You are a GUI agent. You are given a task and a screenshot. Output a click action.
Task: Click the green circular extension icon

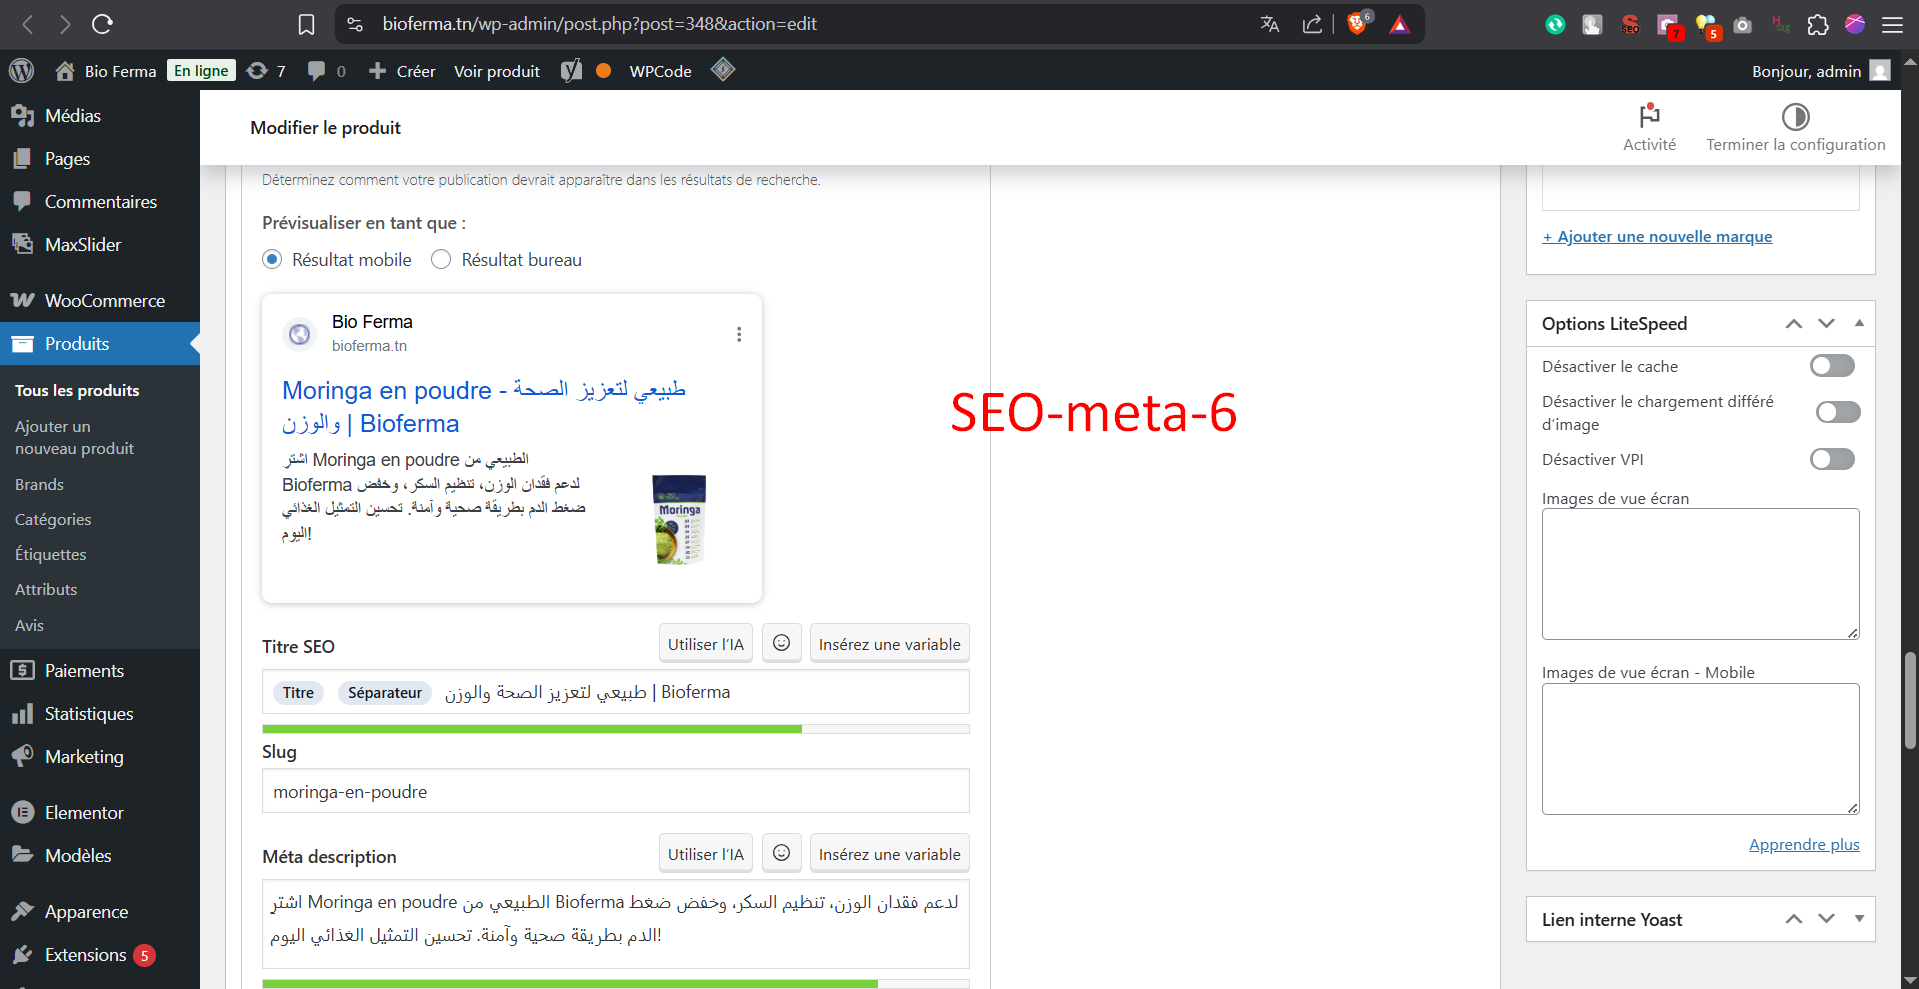[x=1555, y=25]
